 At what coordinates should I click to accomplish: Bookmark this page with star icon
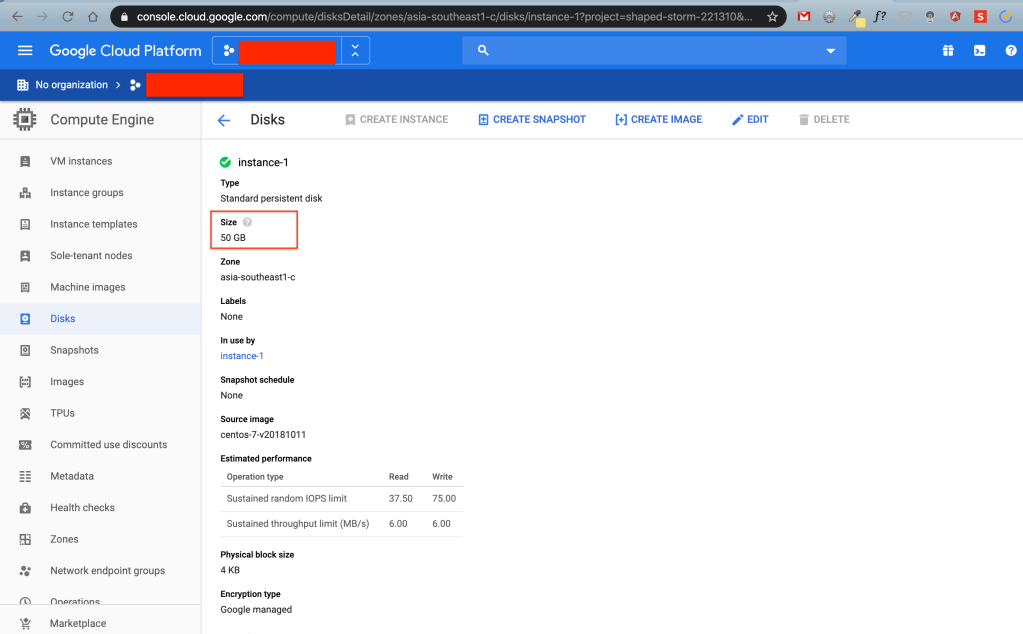[773, 17]
